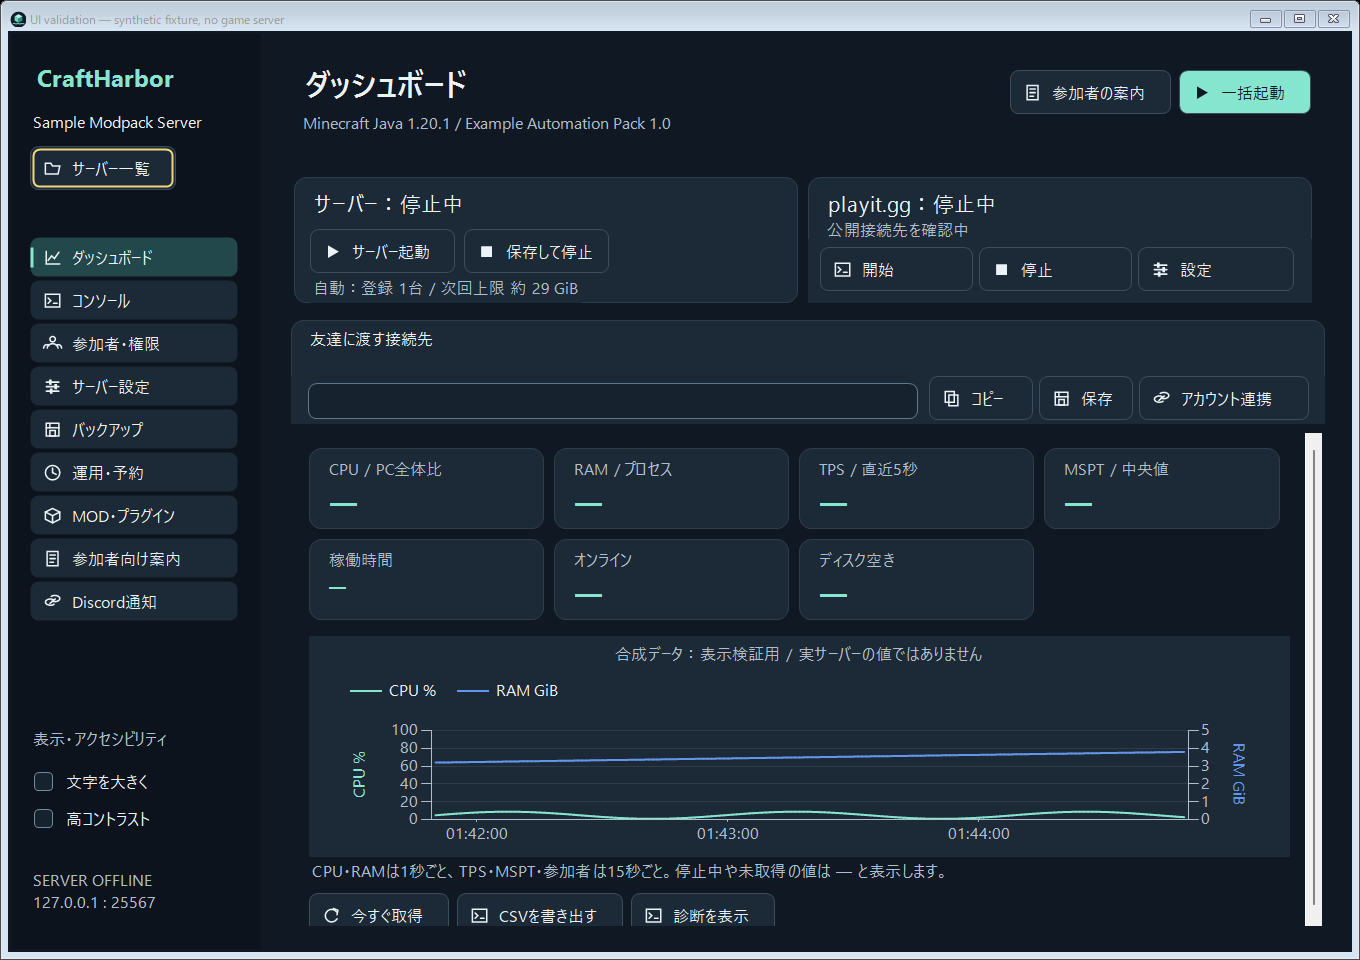Click the 一括起動 button

(1245, 92)
